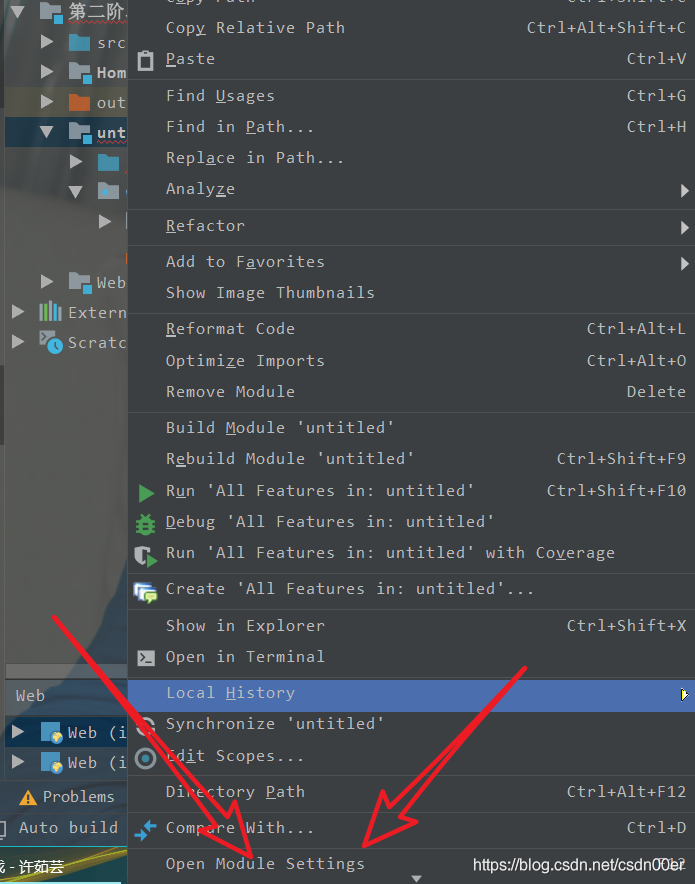Select Optimize Imports
The image size is (695, 884).
pyautogui.click(x=411, y=361)
